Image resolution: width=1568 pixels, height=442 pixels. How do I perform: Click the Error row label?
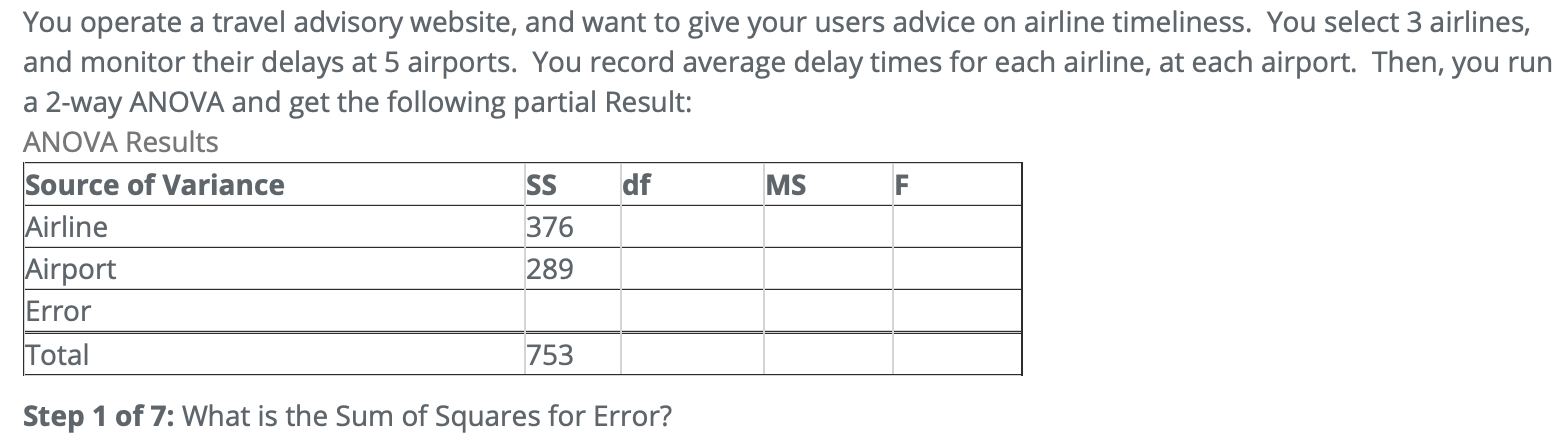58,311
